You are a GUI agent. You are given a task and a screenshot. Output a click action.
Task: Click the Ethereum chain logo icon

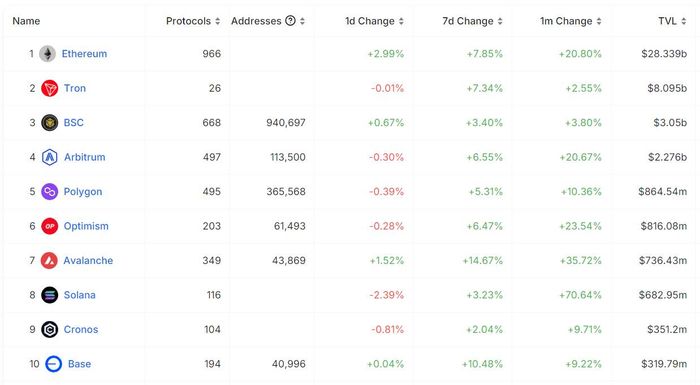pos(47,54)
